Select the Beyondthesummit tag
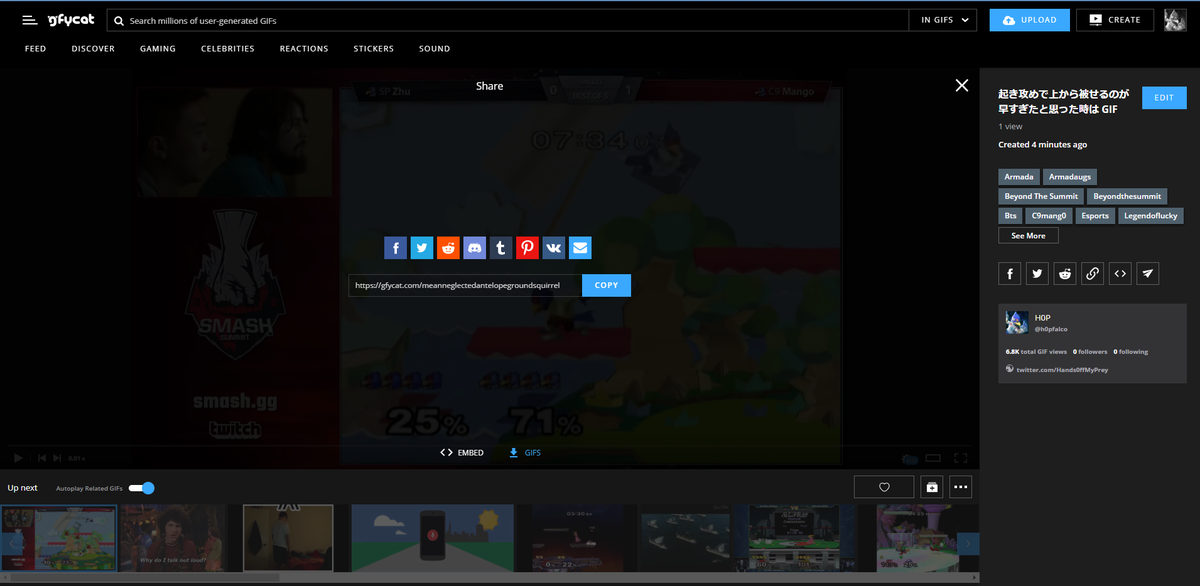This screenshot has width=1200, height=586. (x=1128, y=196)
